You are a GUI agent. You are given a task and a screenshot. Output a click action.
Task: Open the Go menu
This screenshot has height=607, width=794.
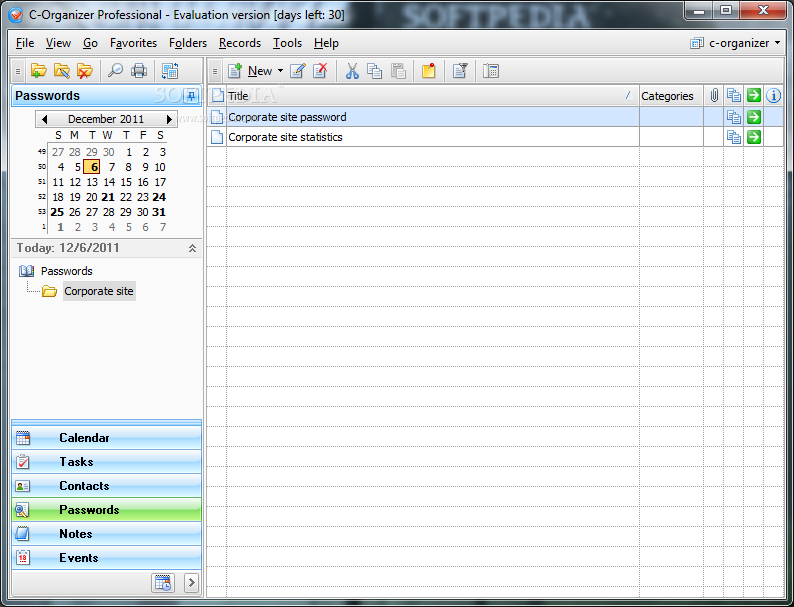(90, 43)
